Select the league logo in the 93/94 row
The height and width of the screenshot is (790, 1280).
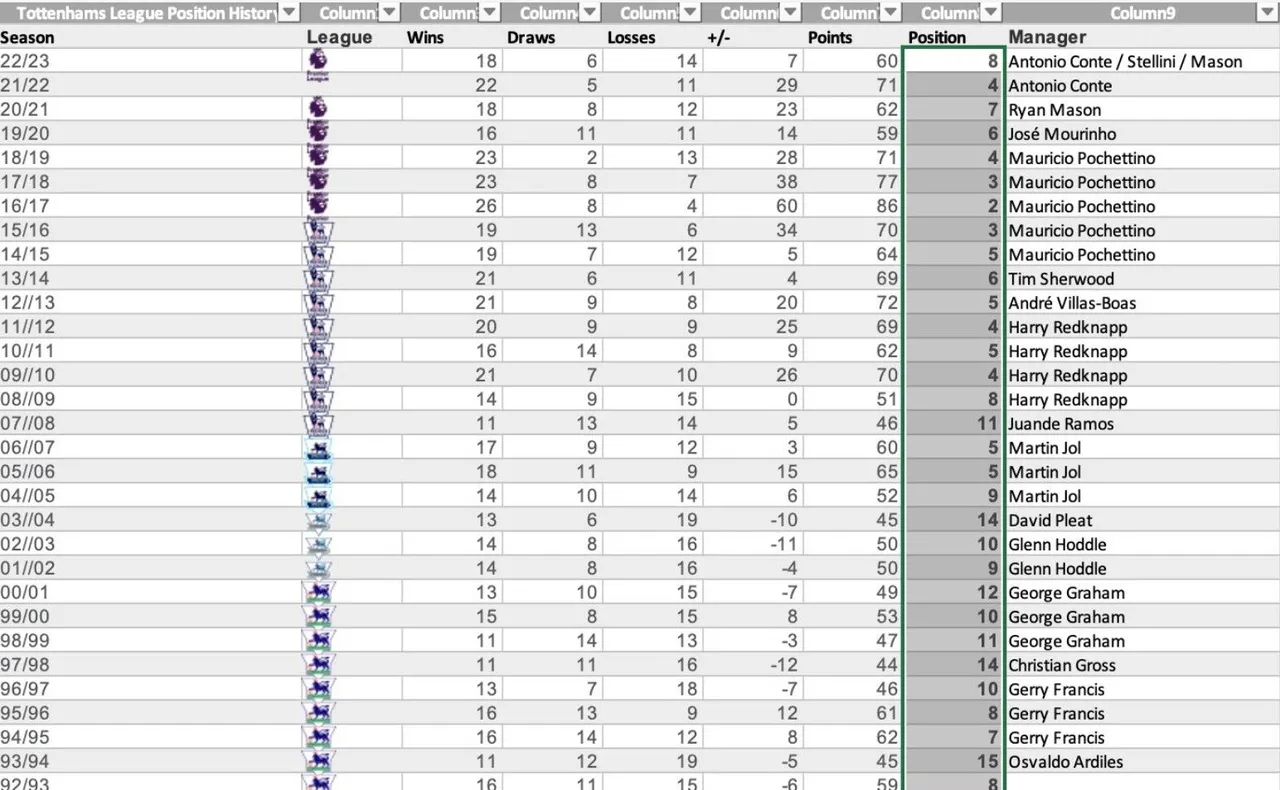coord(319,761)
